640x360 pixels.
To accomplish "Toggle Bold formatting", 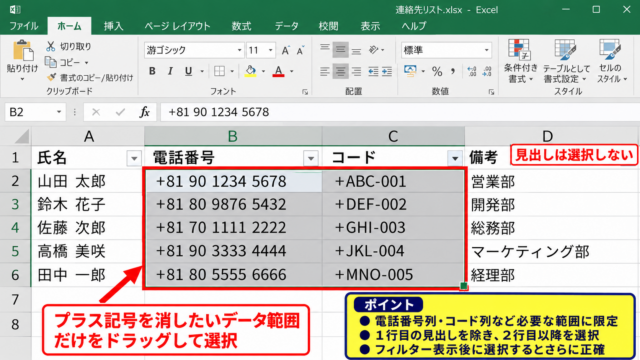I will coord(152,71).
